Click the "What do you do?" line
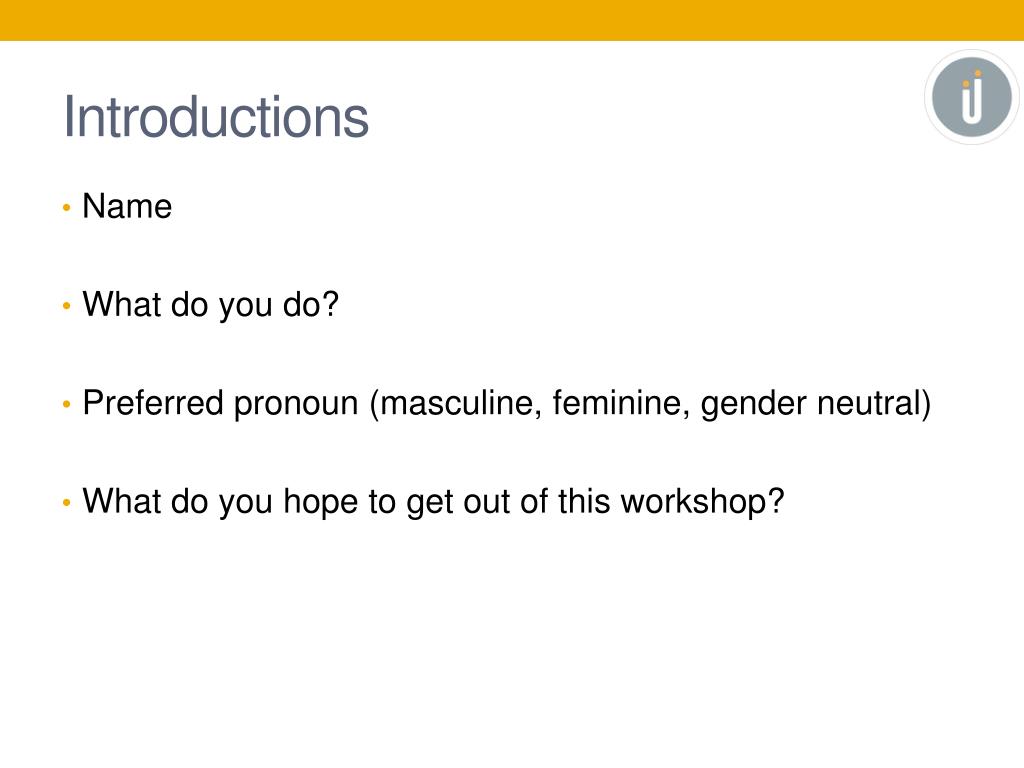This screenshot has width=1024, height=768. point(210,305)
